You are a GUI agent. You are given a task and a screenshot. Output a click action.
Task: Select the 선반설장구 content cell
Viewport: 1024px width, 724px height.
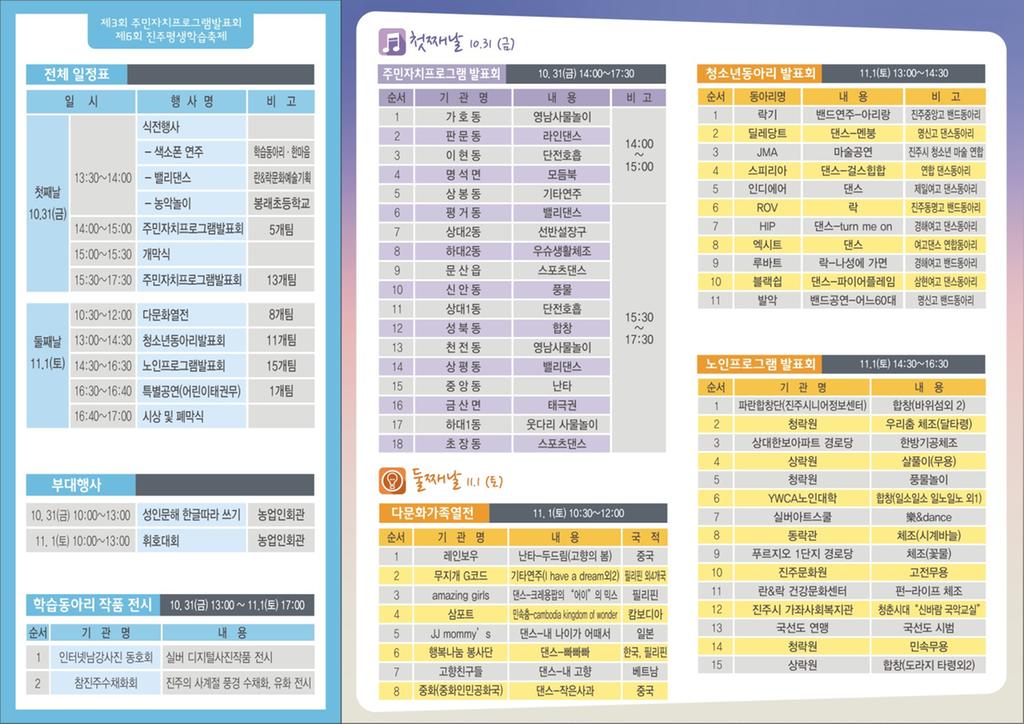(x=562, y=232)
